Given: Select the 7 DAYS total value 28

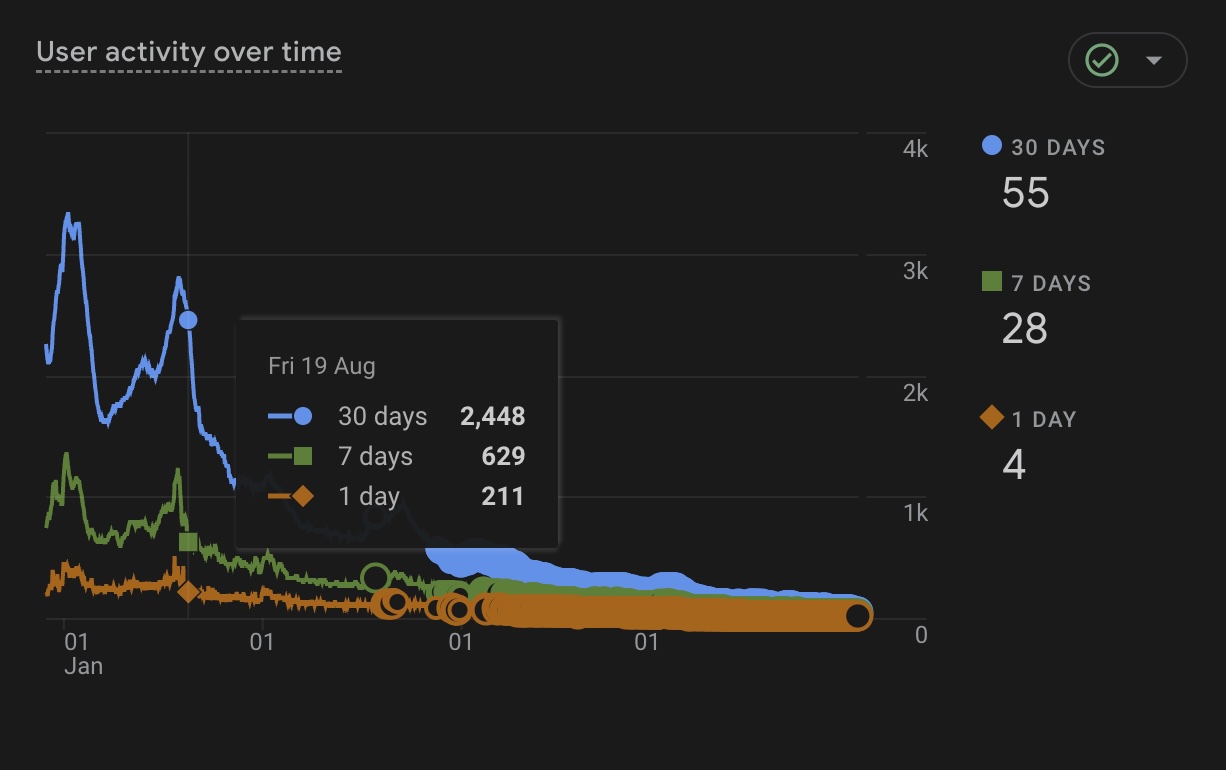Looking at the screenshot, I should 1025,328.
